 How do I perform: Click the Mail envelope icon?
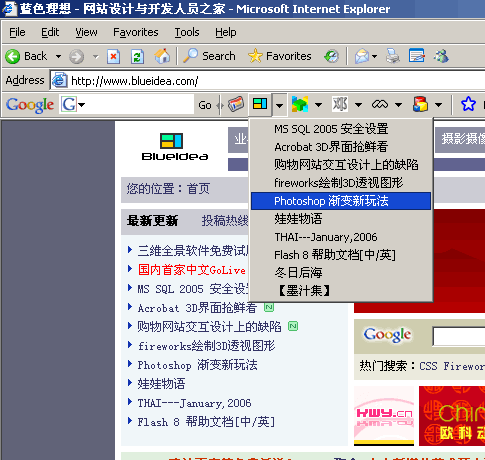point(362,56)
